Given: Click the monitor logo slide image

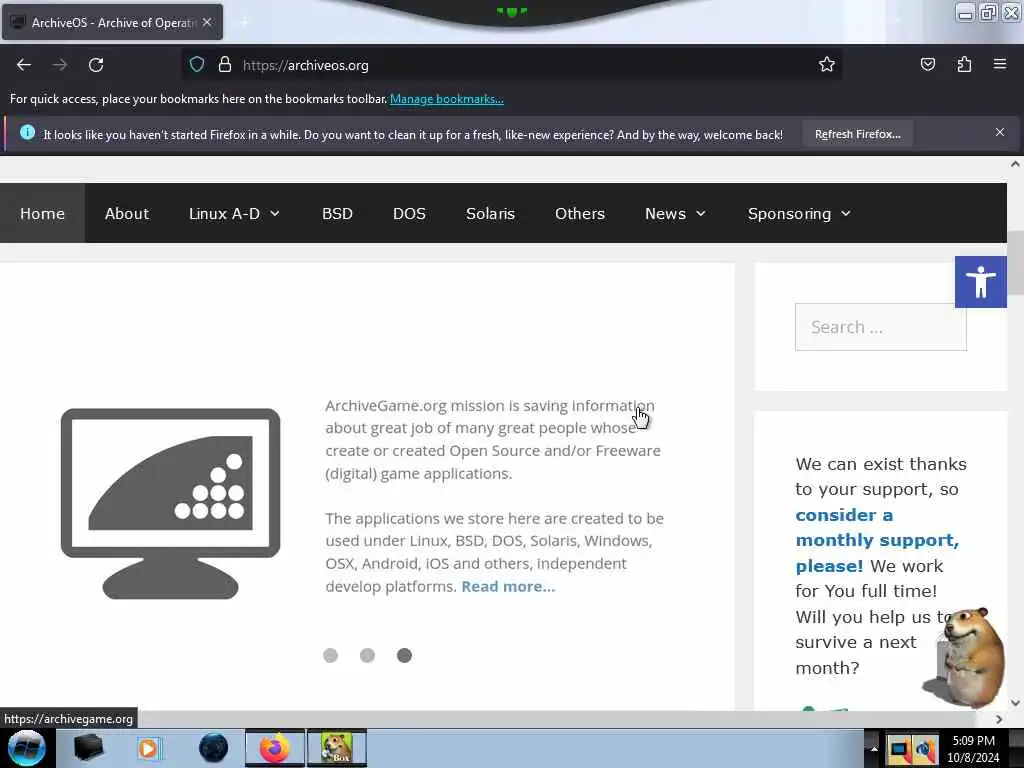Looking at the screenshot, I should coord(170,503).
